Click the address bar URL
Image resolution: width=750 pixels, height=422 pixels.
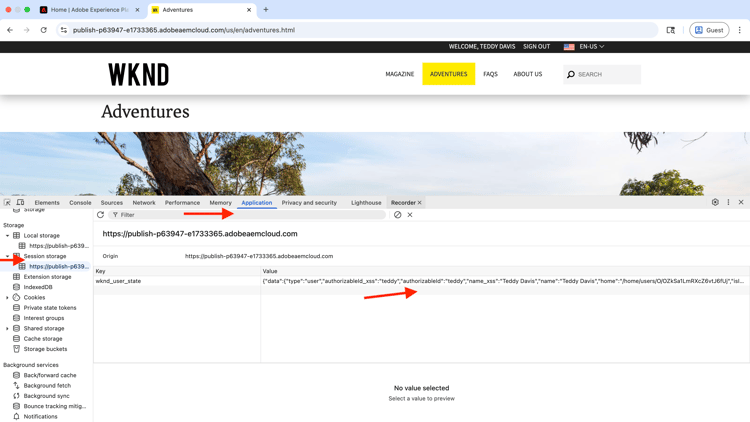(184, 30)
